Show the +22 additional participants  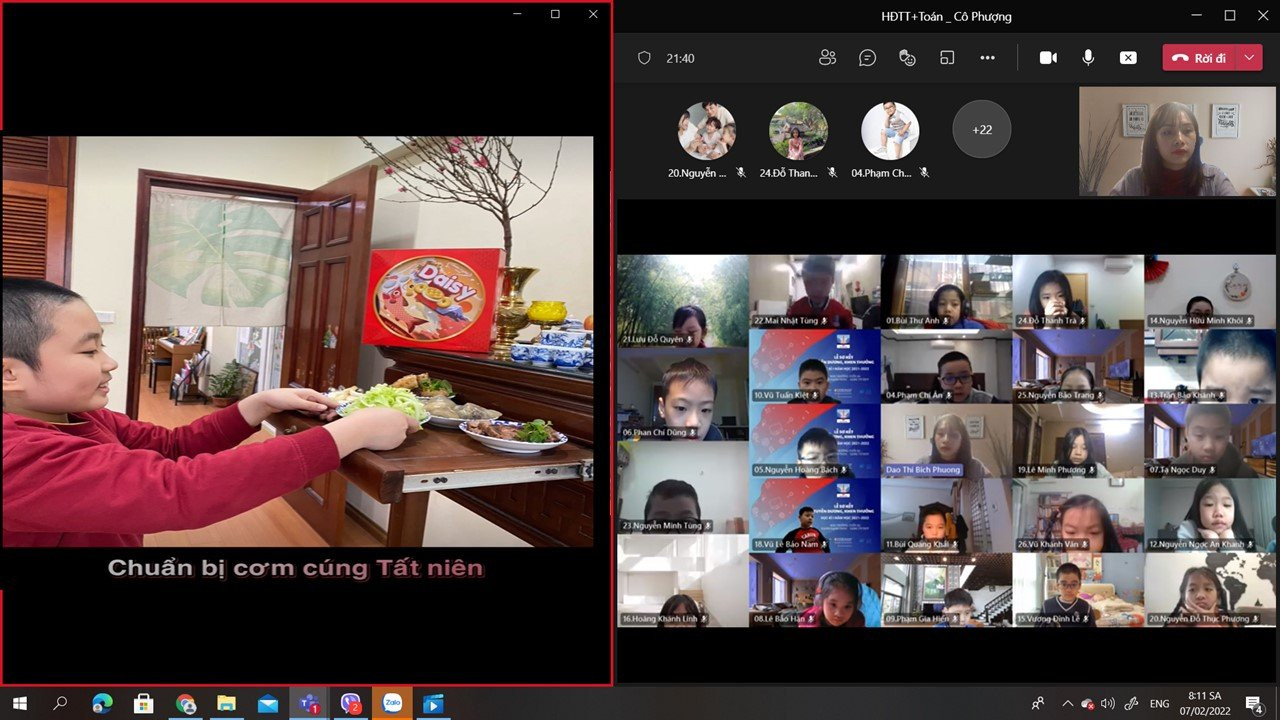click(981, 130)
